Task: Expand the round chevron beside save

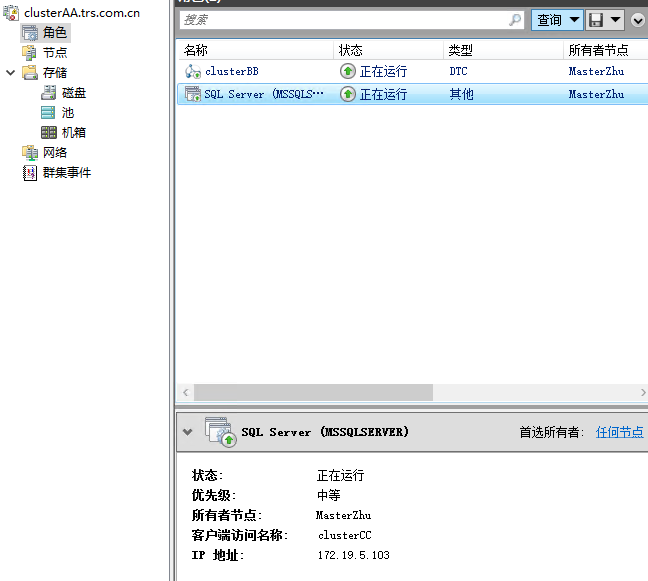Action: click(638, 20)
